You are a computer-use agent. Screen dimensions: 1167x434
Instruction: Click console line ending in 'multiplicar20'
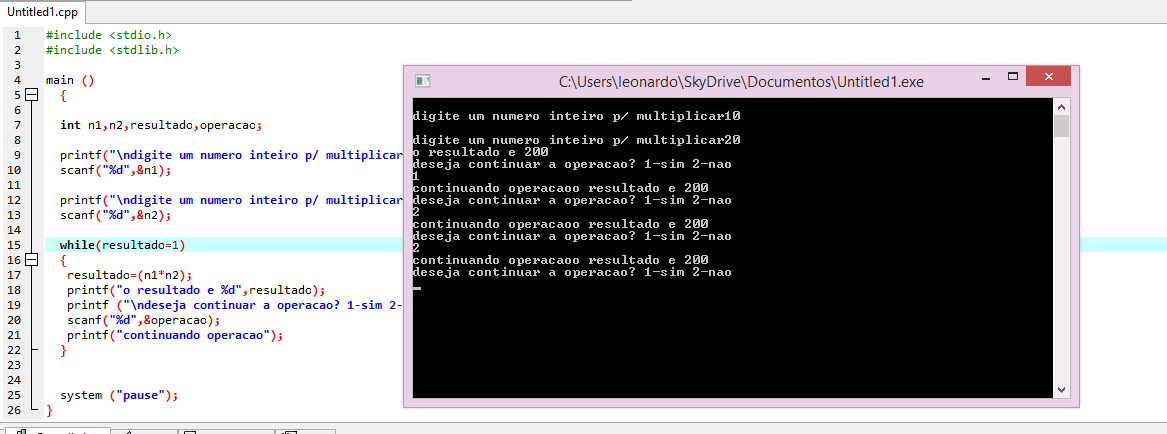pos(577,140)
